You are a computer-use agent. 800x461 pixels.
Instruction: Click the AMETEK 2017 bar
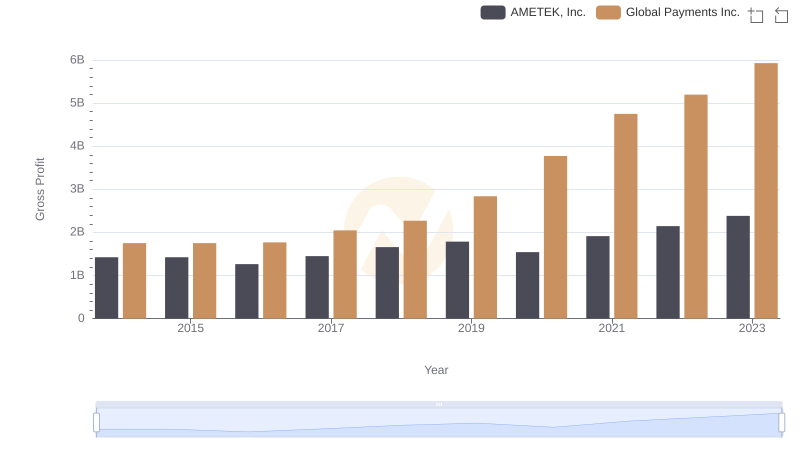[317, 287]
